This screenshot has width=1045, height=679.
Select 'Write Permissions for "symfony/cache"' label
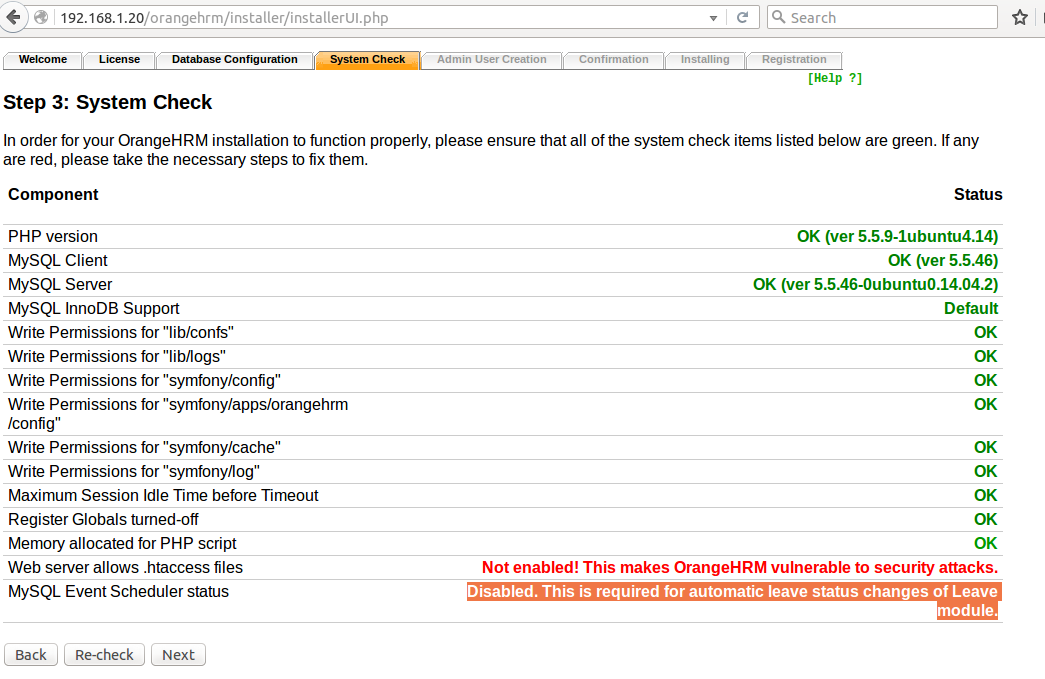[x=144, y=447]
